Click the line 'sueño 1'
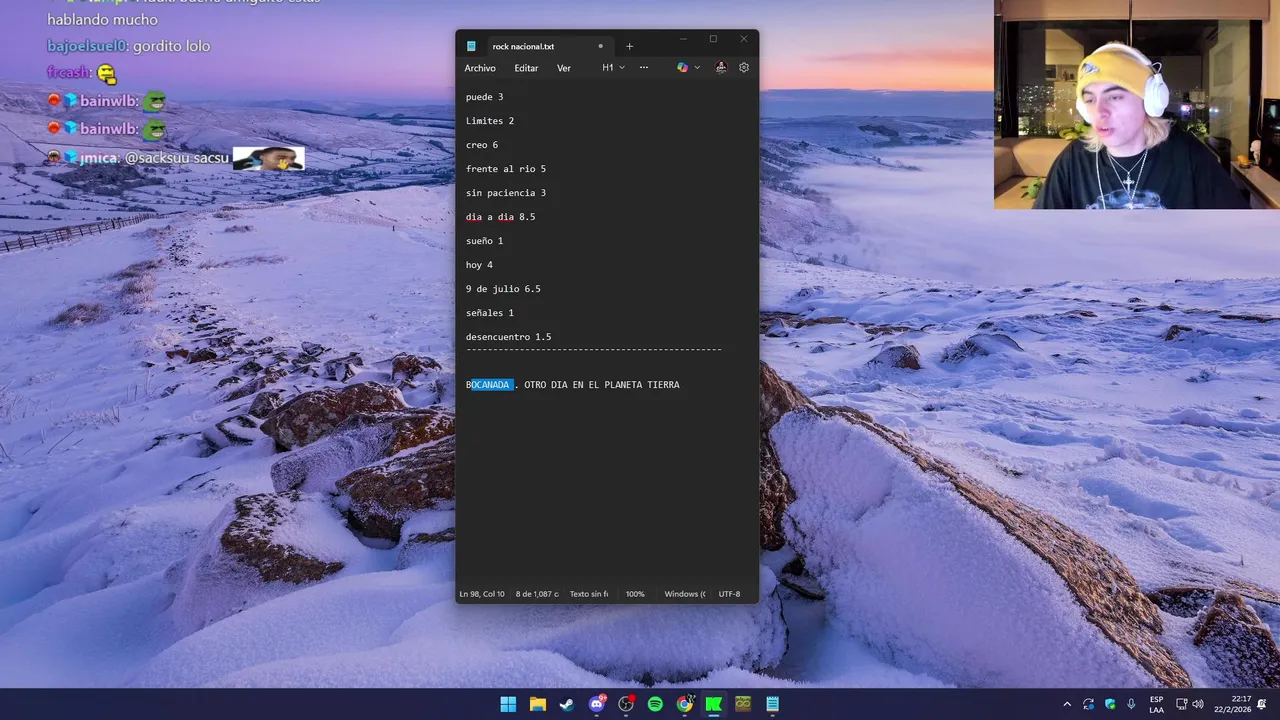 [485, 241]
